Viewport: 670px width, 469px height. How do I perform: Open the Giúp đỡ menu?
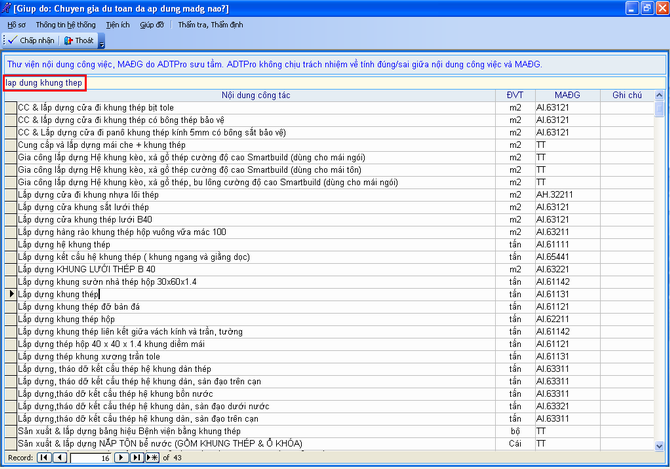153,23
